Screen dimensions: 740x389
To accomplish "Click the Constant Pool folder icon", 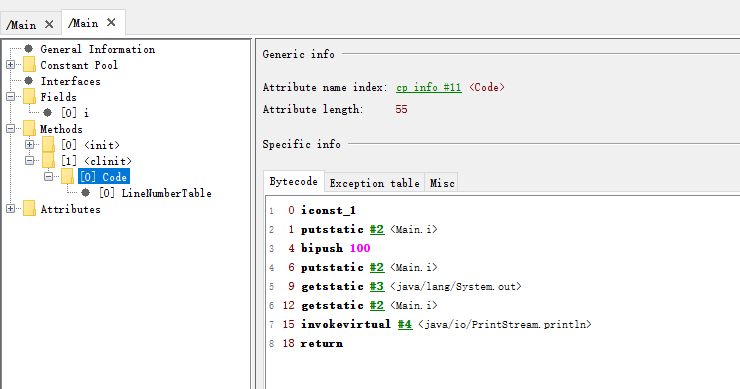I will 29,65.
